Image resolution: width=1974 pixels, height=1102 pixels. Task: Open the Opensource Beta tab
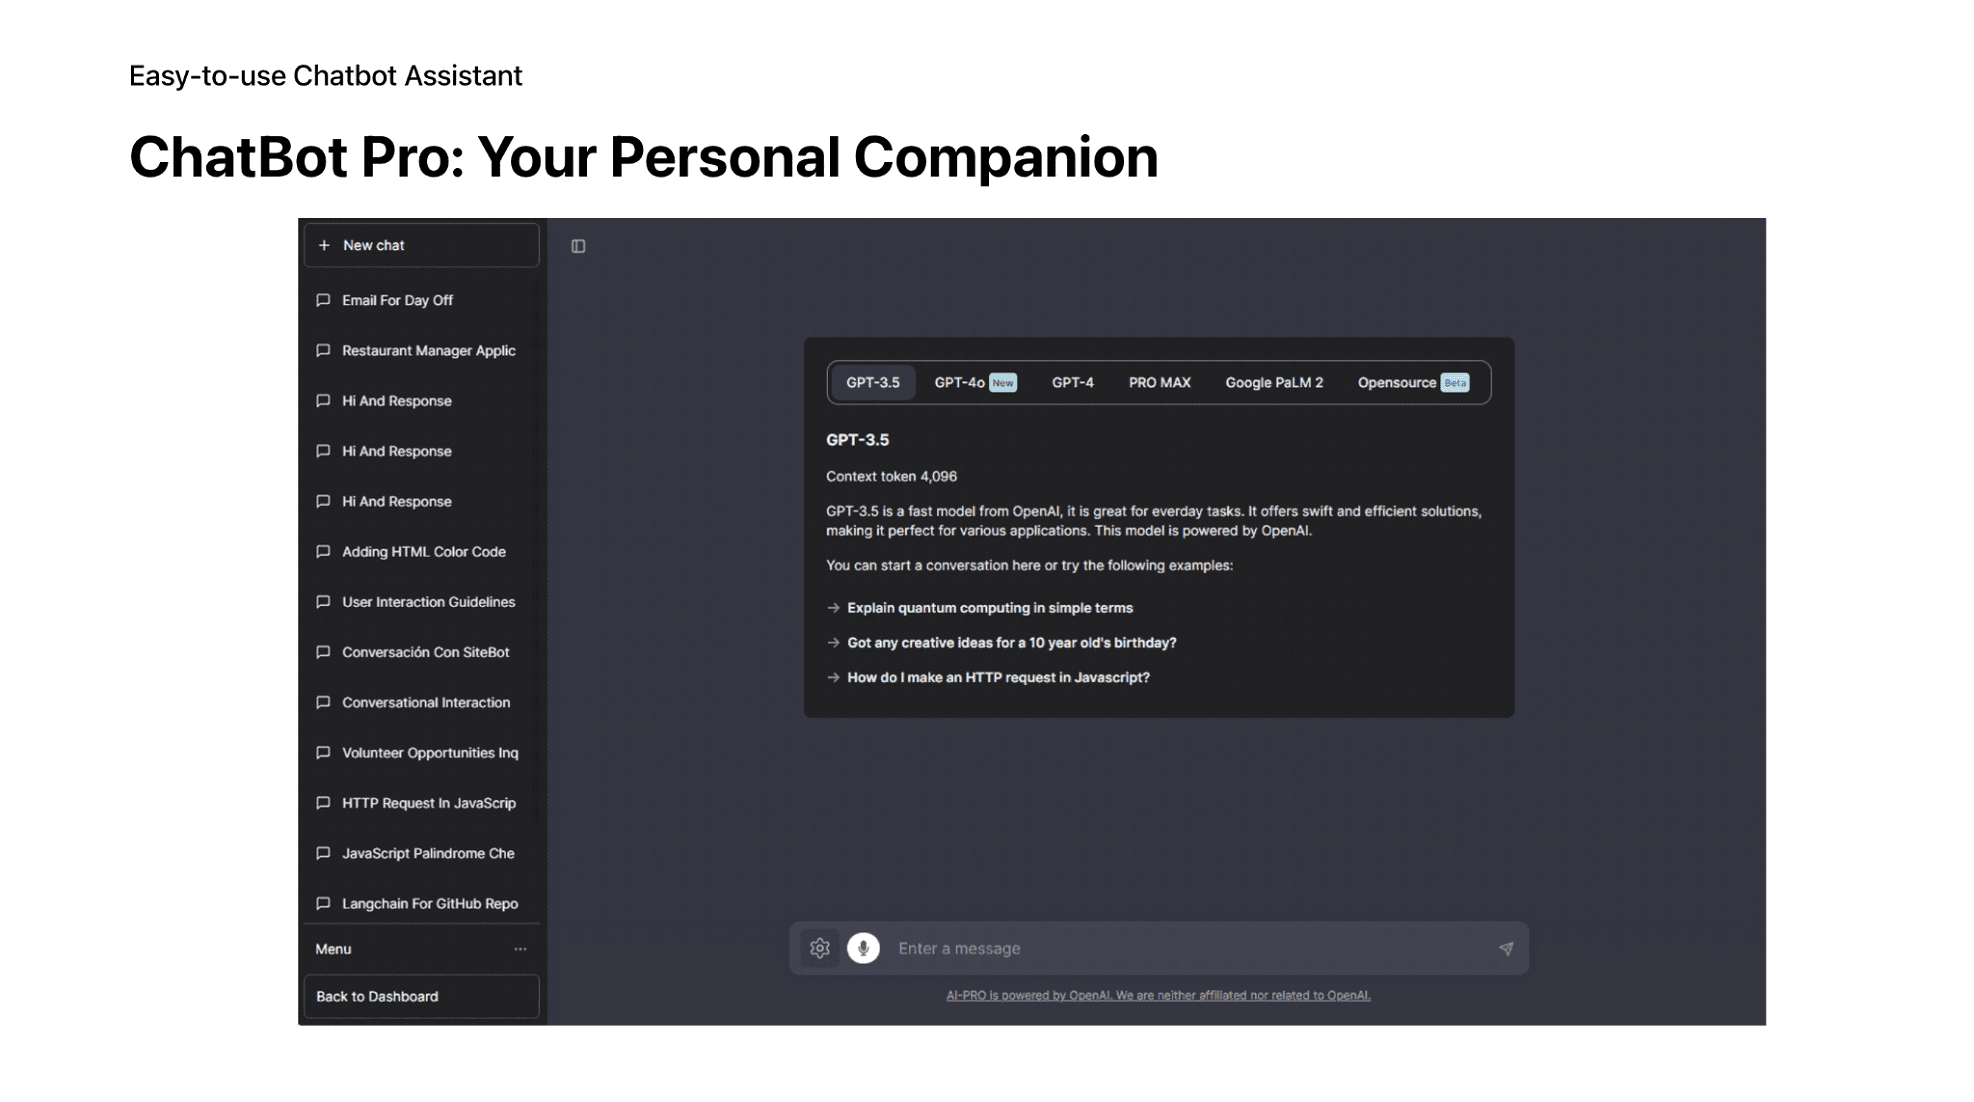(1413, 382)
